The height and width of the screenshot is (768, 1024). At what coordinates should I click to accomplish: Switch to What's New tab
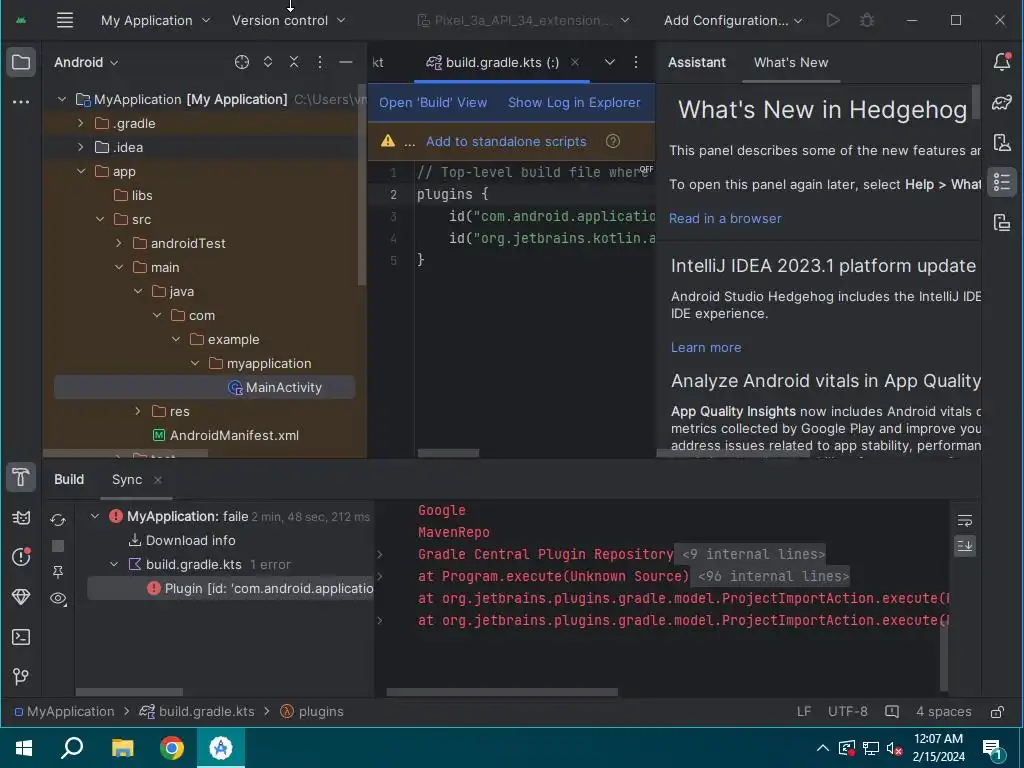pos(791,62)
